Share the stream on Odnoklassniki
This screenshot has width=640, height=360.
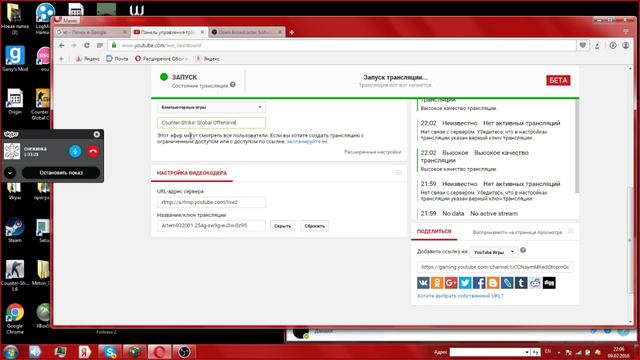click(x=437, y=282)
